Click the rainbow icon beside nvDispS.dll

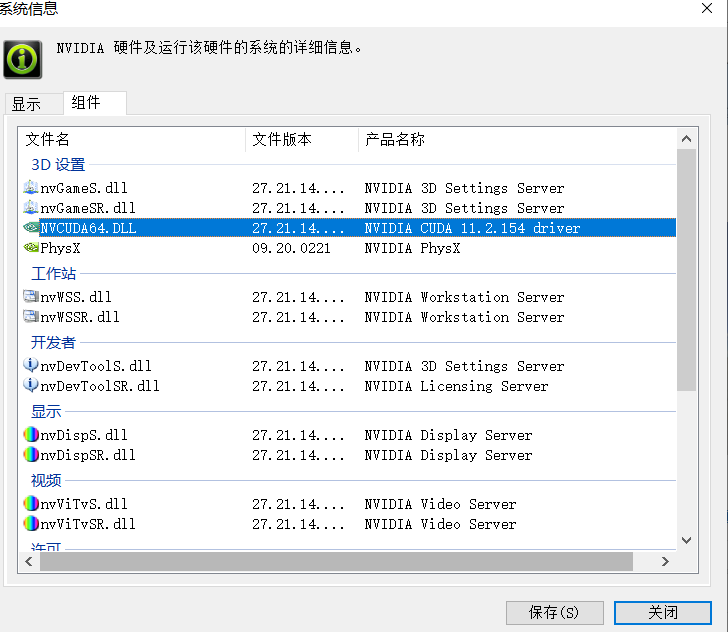point(31,435)
